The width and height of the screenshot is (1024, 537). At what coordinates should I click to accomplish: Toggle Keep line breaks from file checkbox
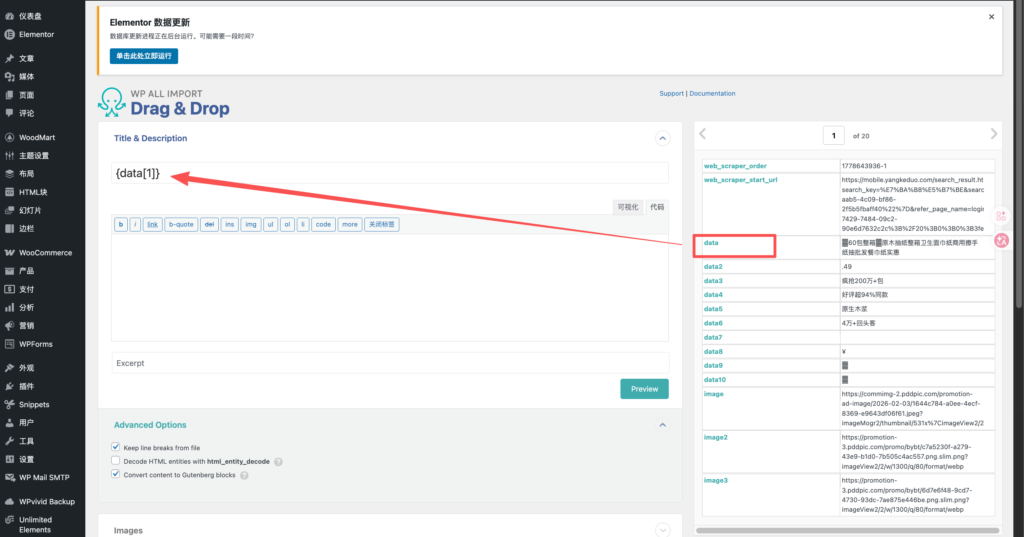point(116,447)
